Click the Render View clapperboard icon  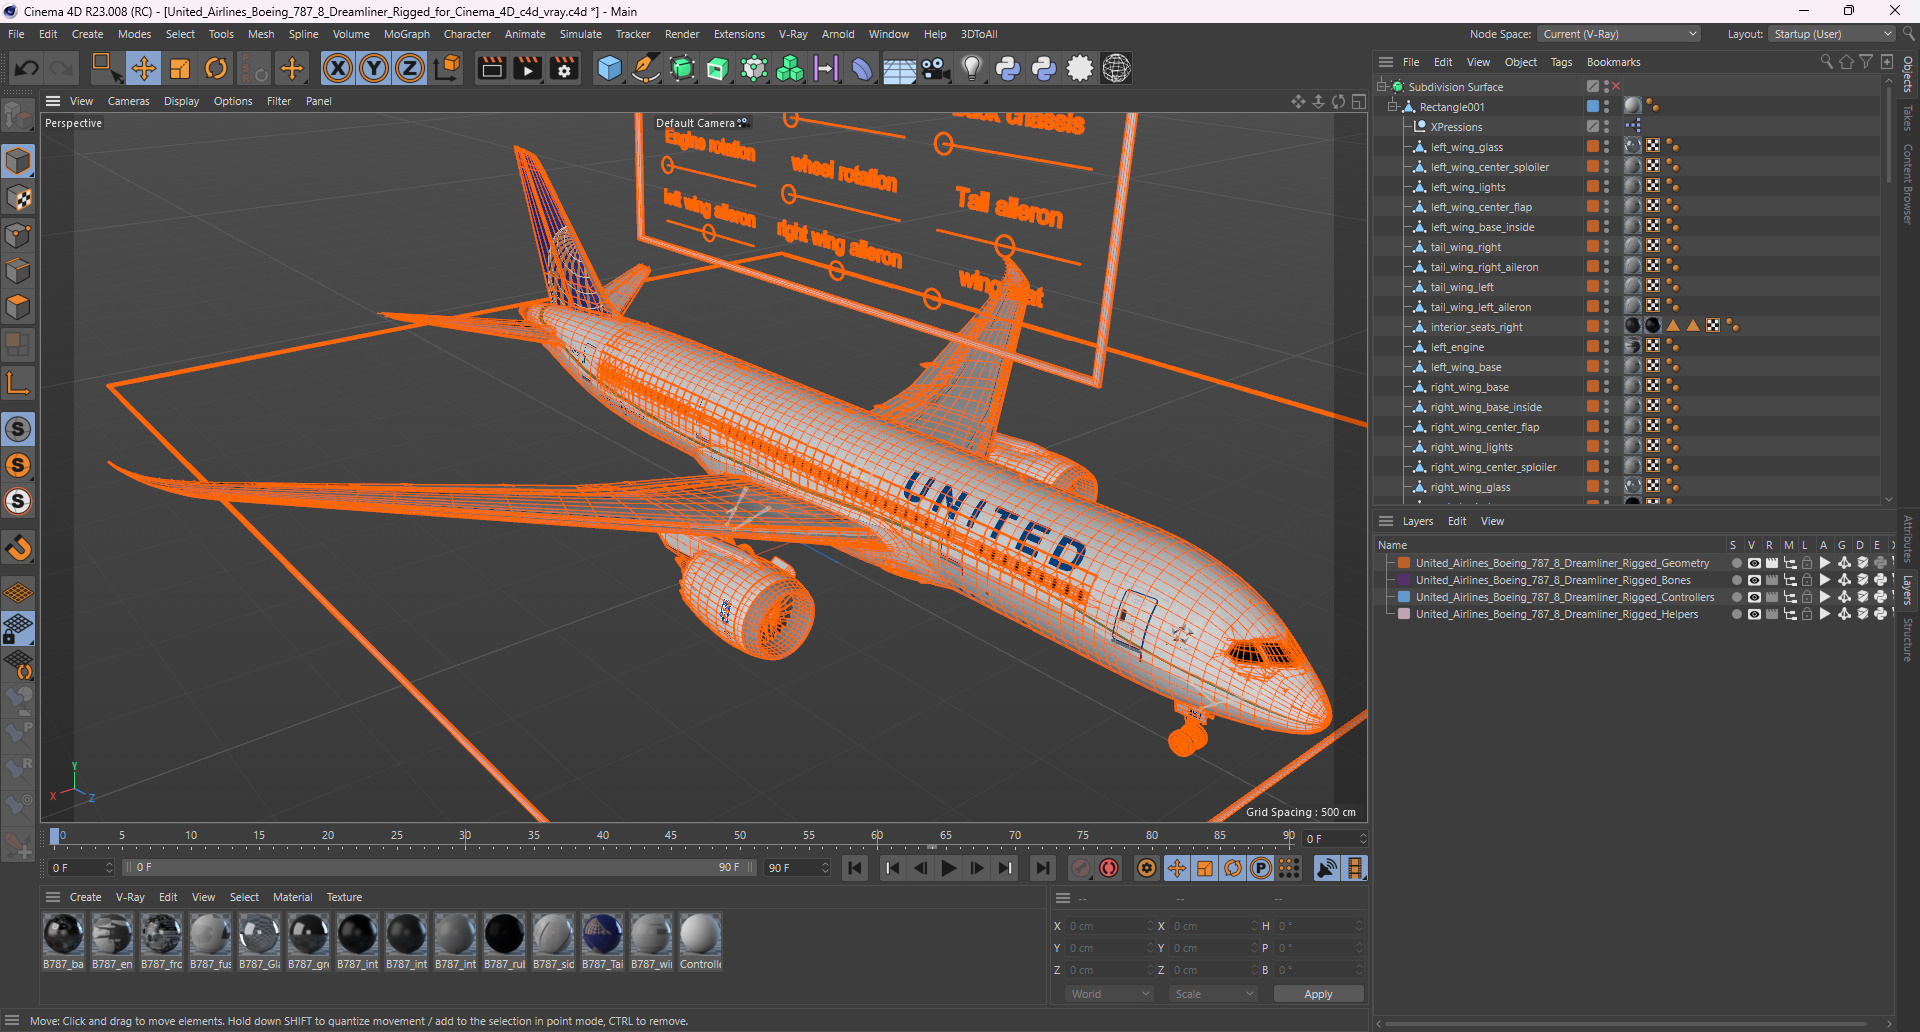point(491,68)
